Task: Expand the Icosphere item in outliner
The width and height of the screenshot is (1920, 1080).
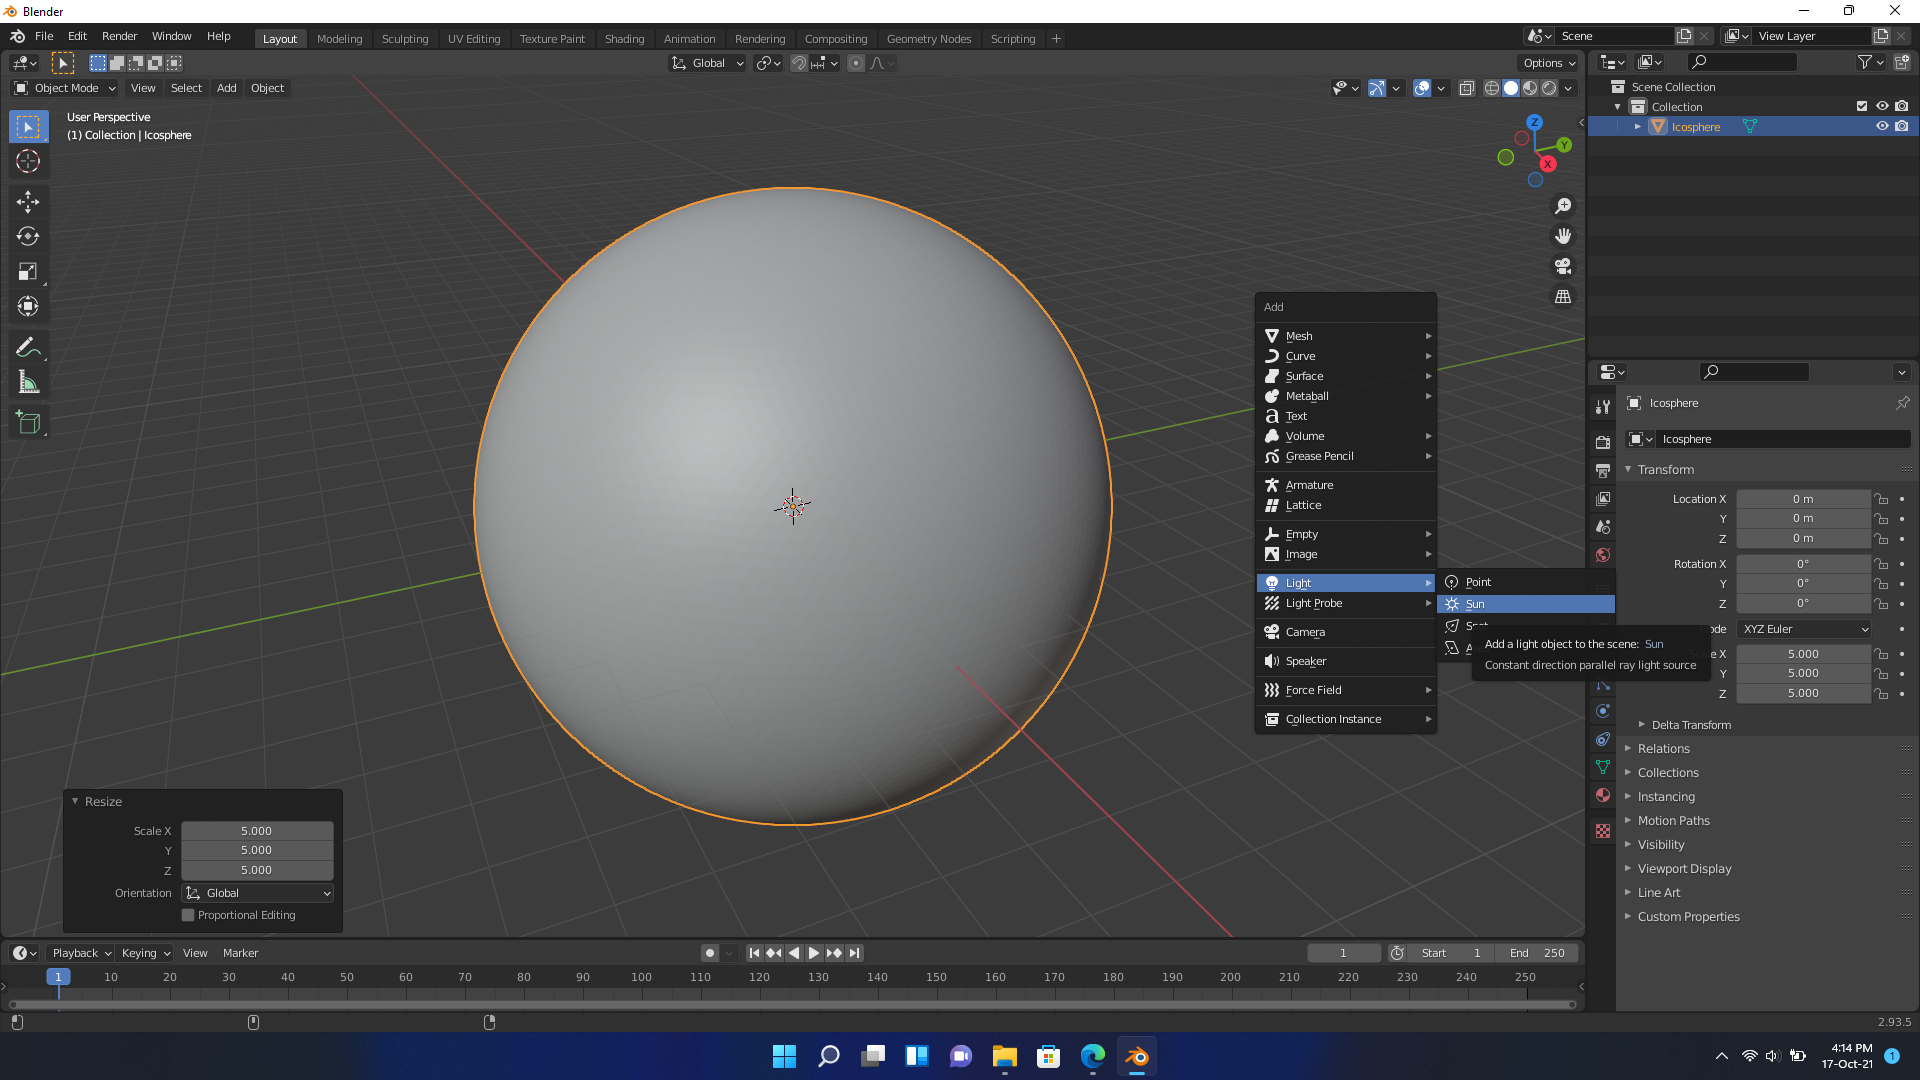Action: [x=1638, y=127]
